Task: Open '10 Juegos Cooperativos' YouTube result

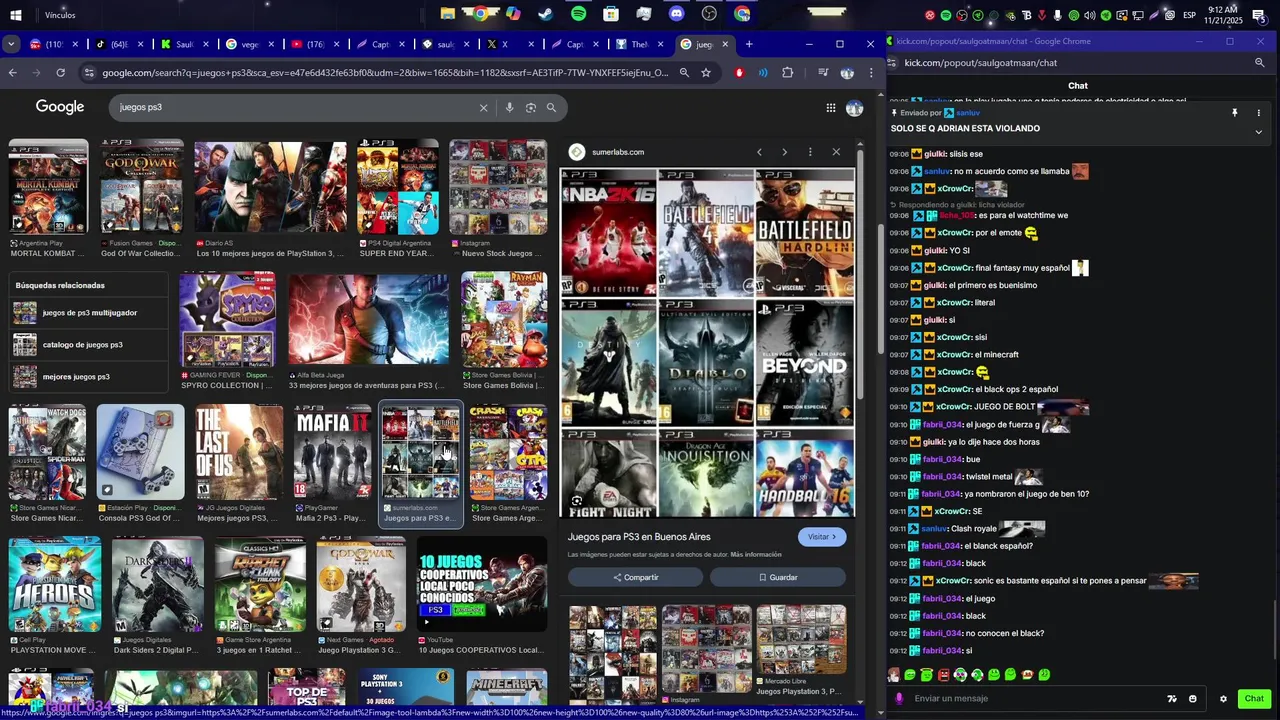Action: click(482, 584)
